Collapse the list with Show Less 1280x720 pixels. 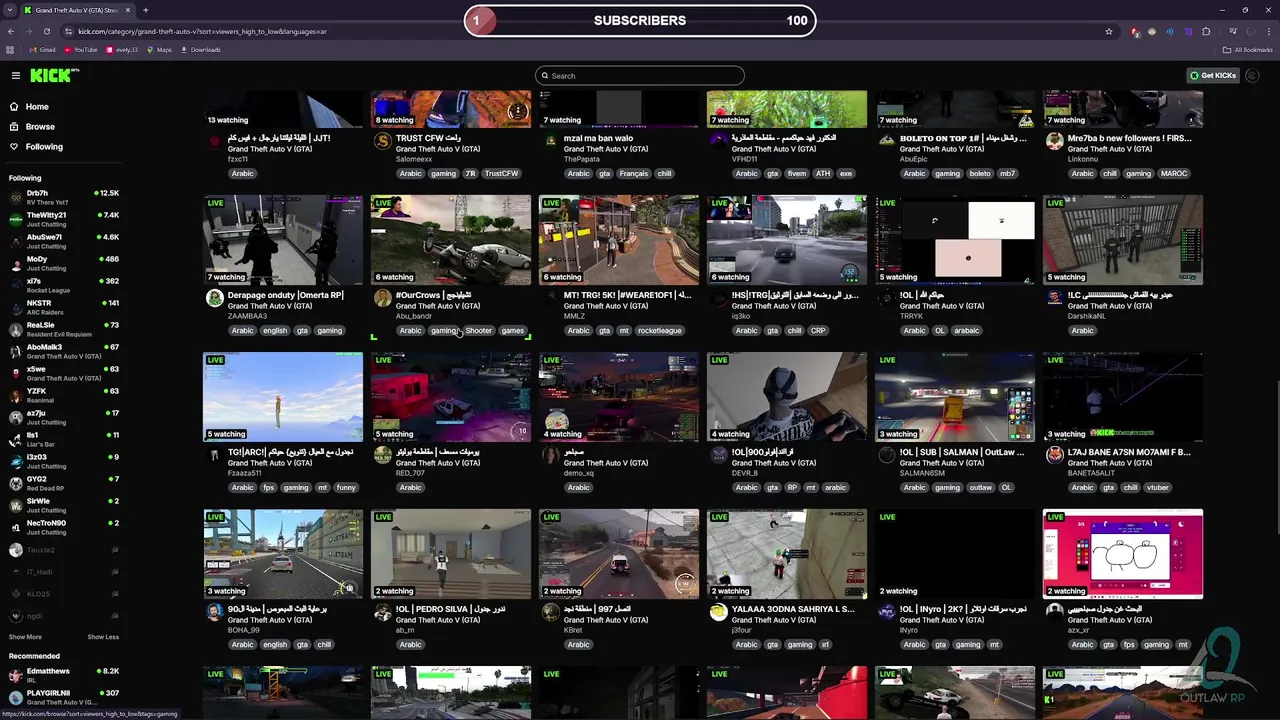pos(103,637)
